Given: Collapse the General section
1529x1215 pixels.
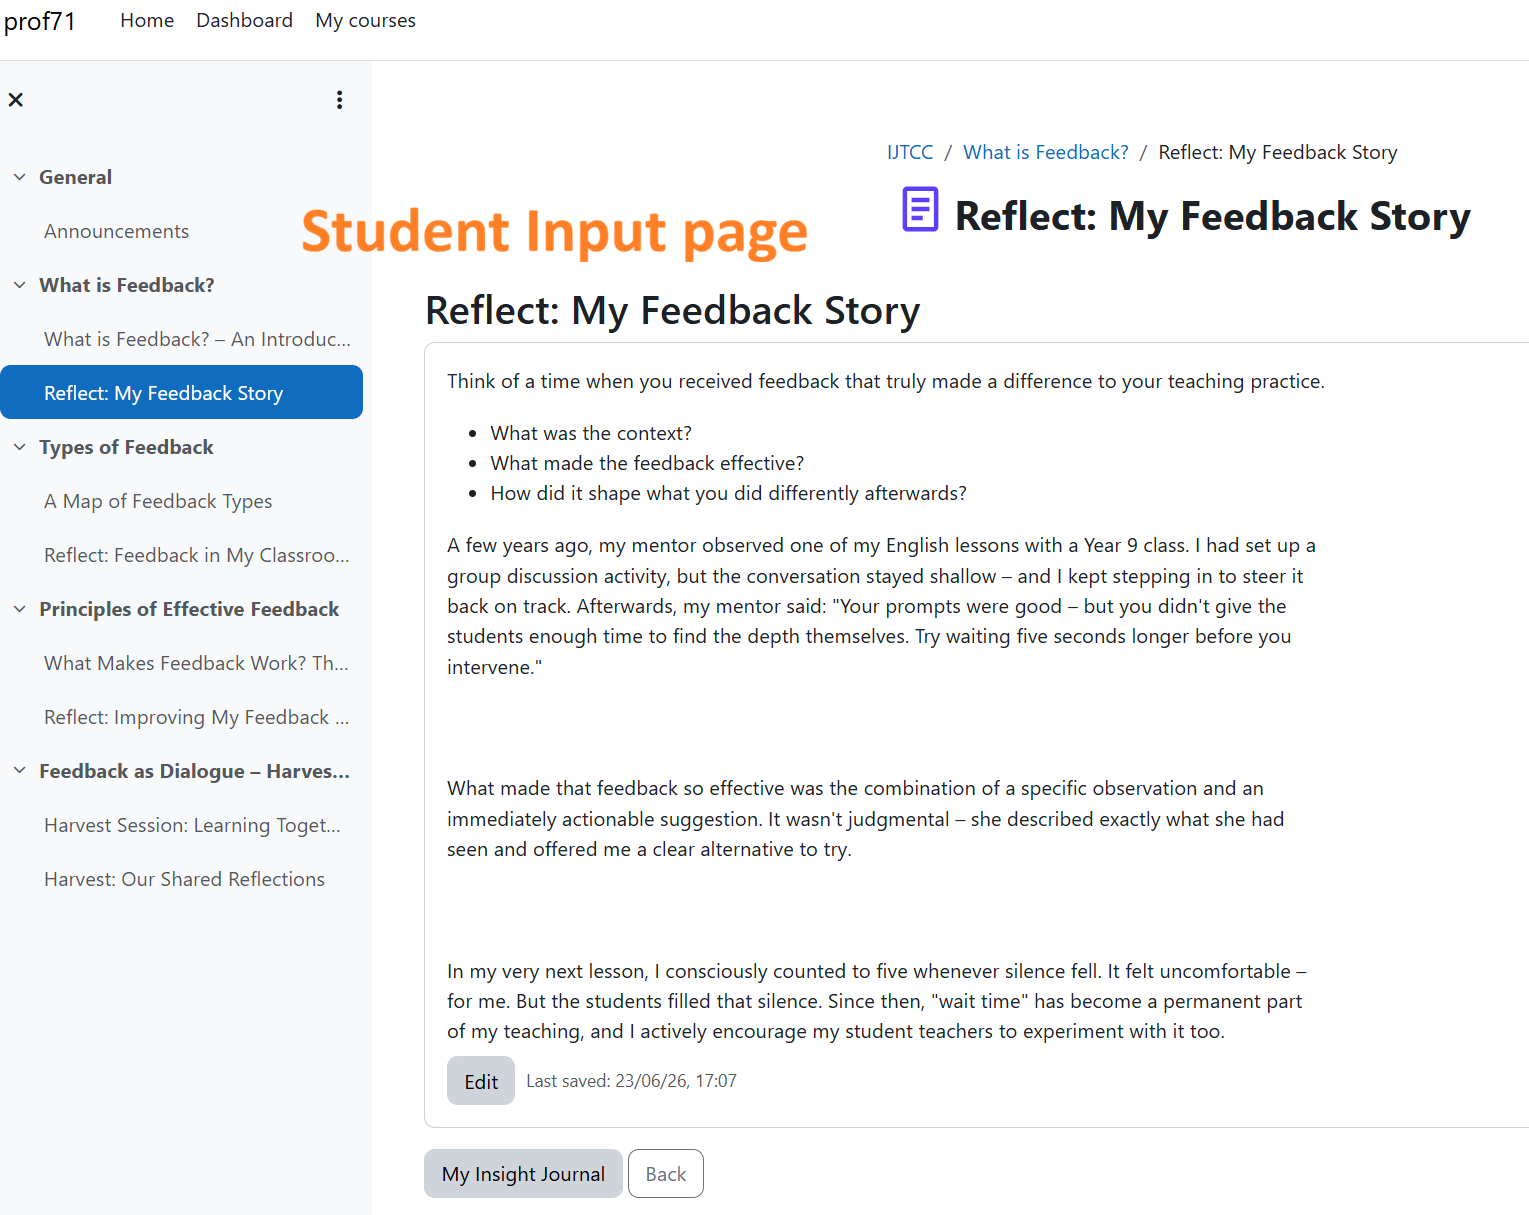Looking at the screenshot, I should click(x=20, y=177).
